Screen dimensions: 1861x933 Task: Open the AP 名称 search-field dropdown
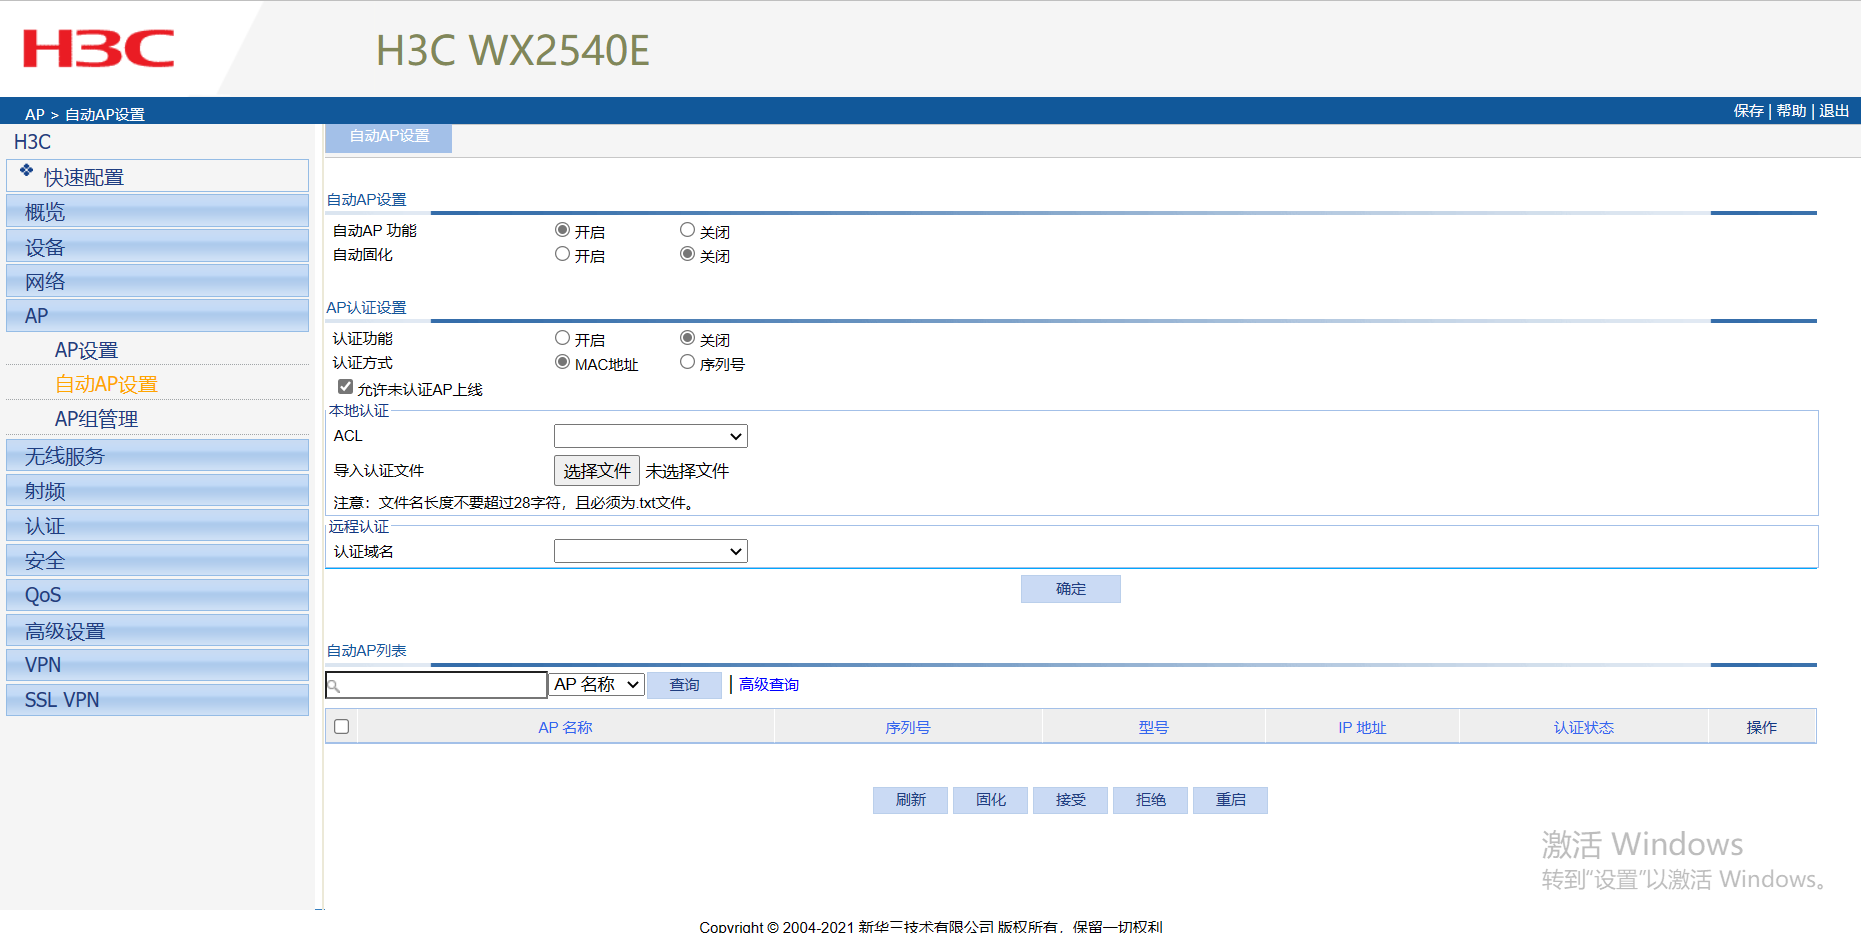click(597, 685)
